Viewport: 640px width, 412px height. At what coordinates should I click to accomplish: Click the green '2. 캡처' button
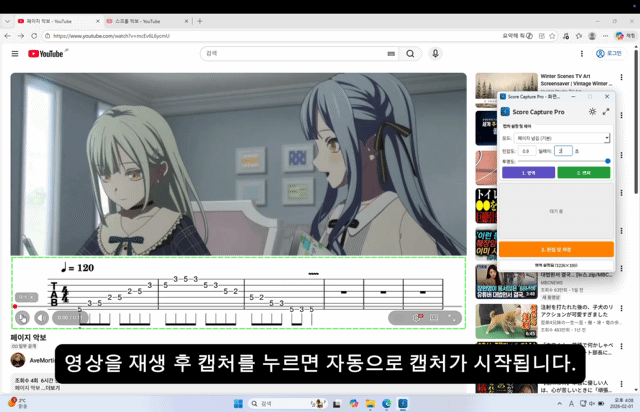point(584,172)
